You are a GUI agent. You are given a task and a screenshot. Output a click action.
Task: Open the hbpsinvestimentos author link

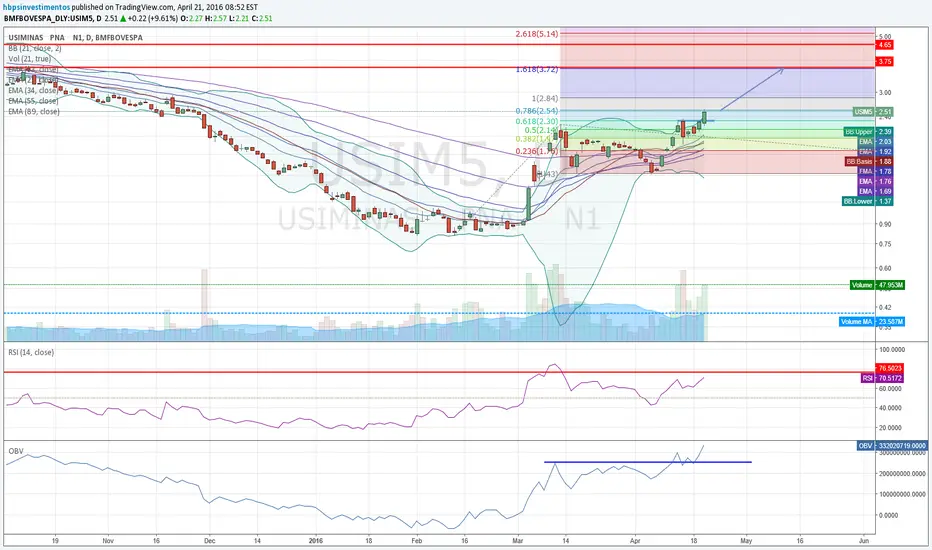click(36, 7)
